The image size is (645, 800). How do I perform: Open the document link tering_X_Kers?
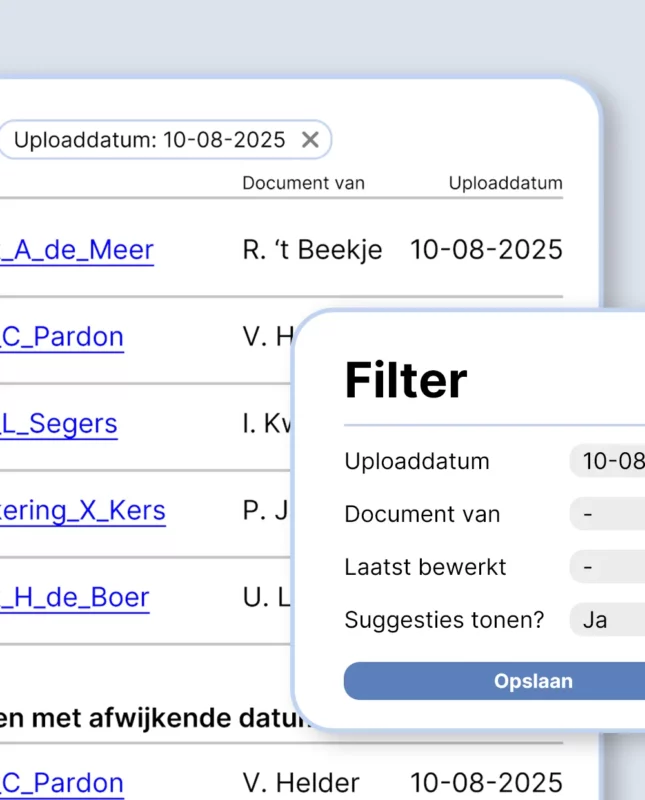point(84,511)
